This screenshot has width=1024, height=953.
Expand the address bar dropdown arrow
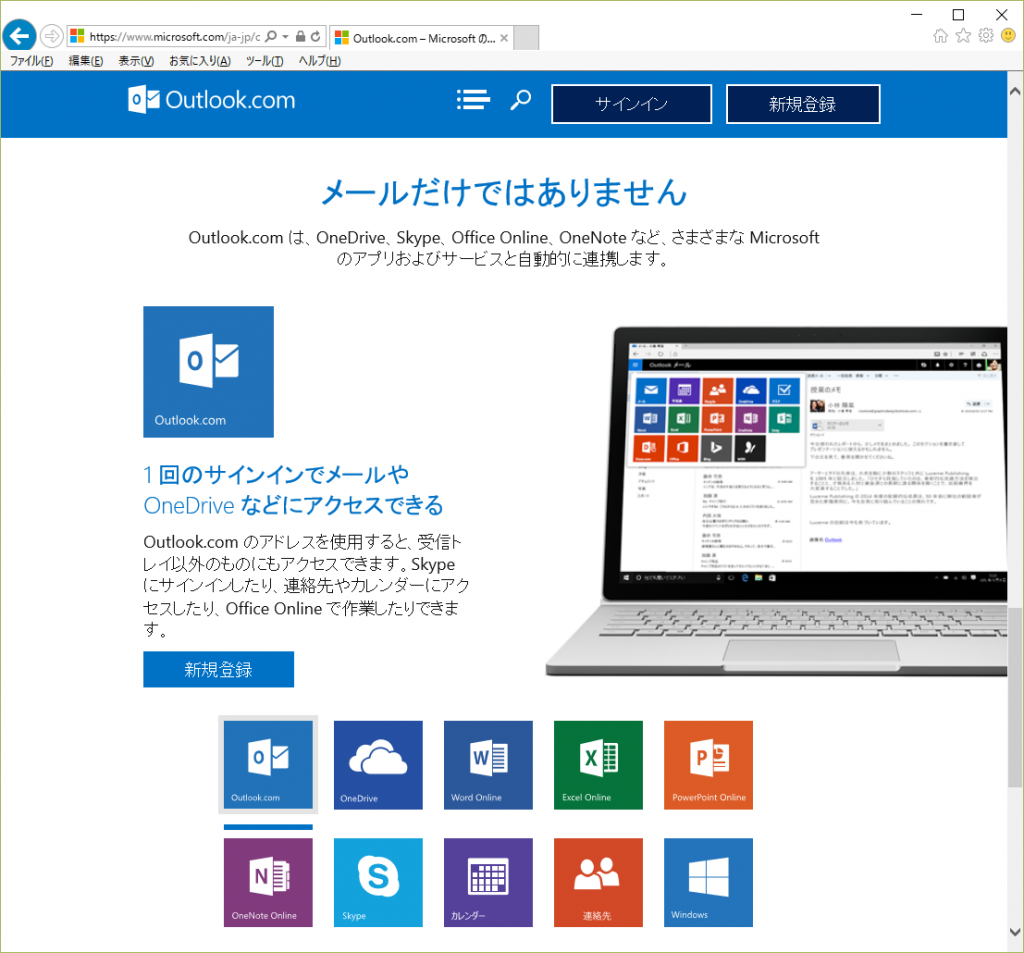pyautogui.click(x=285, y=37)
